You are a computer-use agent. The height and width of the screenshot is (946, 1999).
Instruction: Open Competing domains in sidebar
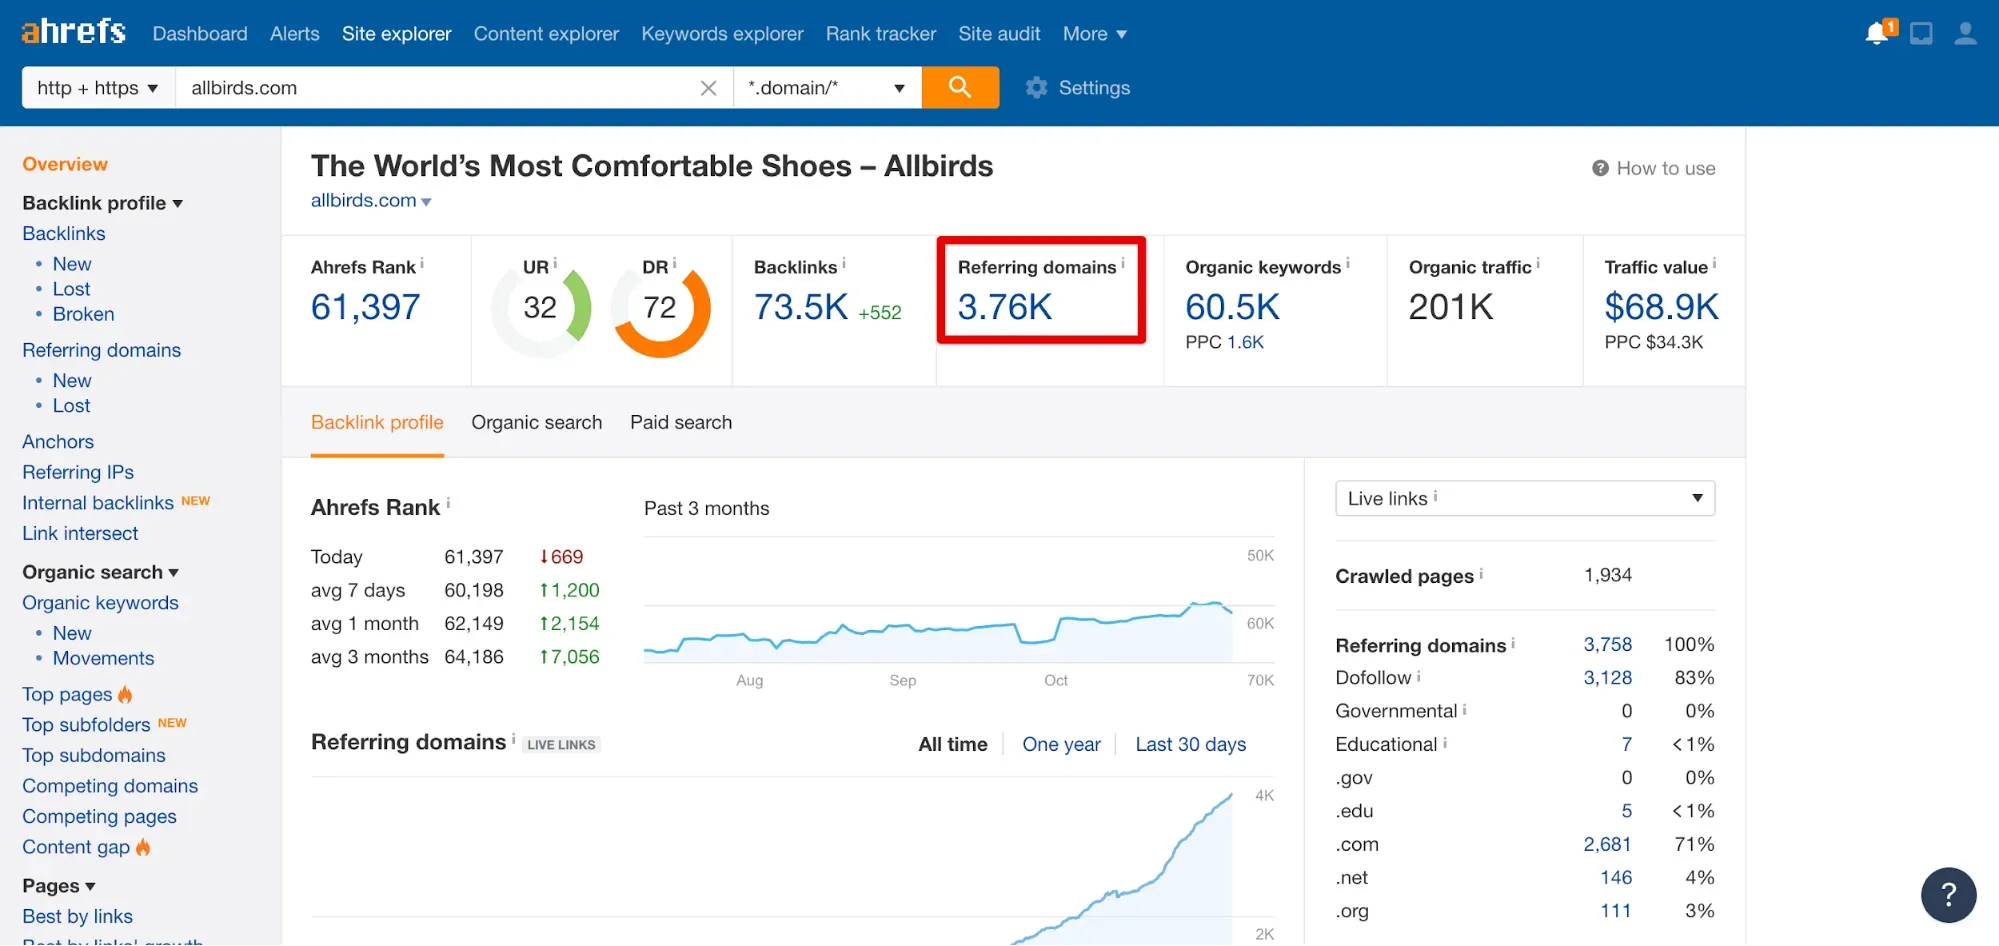110,786
